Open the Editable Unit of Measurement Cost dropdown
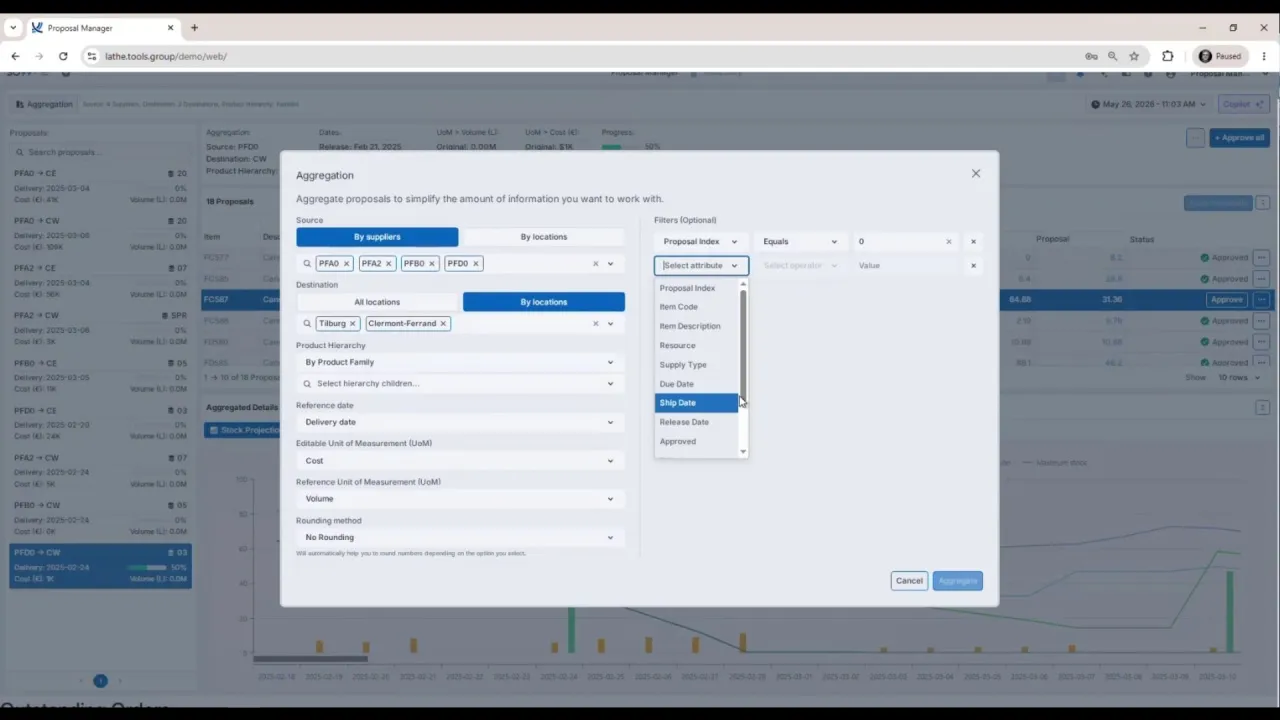 click(x=460, y=461)
